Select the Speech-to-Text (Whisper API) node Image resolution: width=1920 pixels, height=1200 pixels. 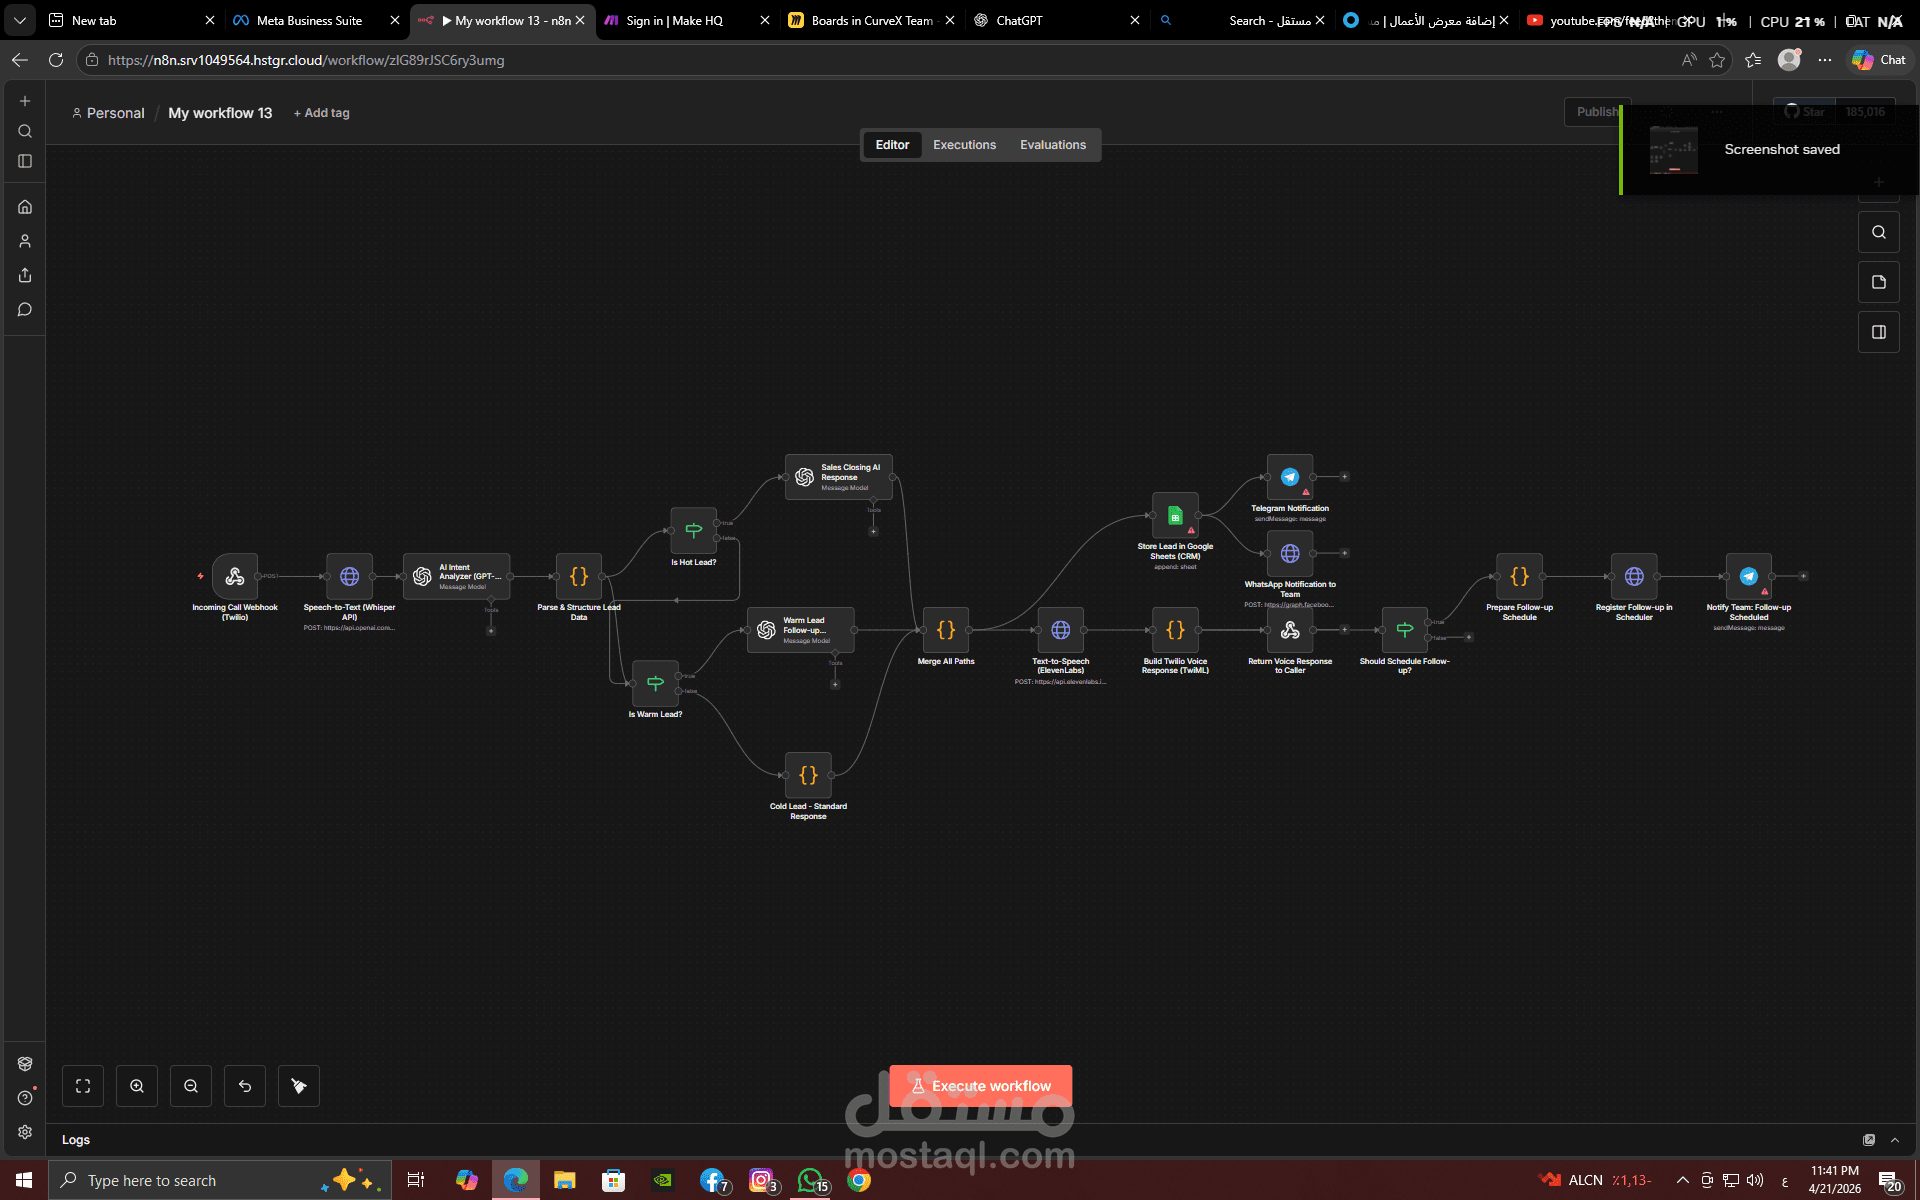click(x=349, y=576)
